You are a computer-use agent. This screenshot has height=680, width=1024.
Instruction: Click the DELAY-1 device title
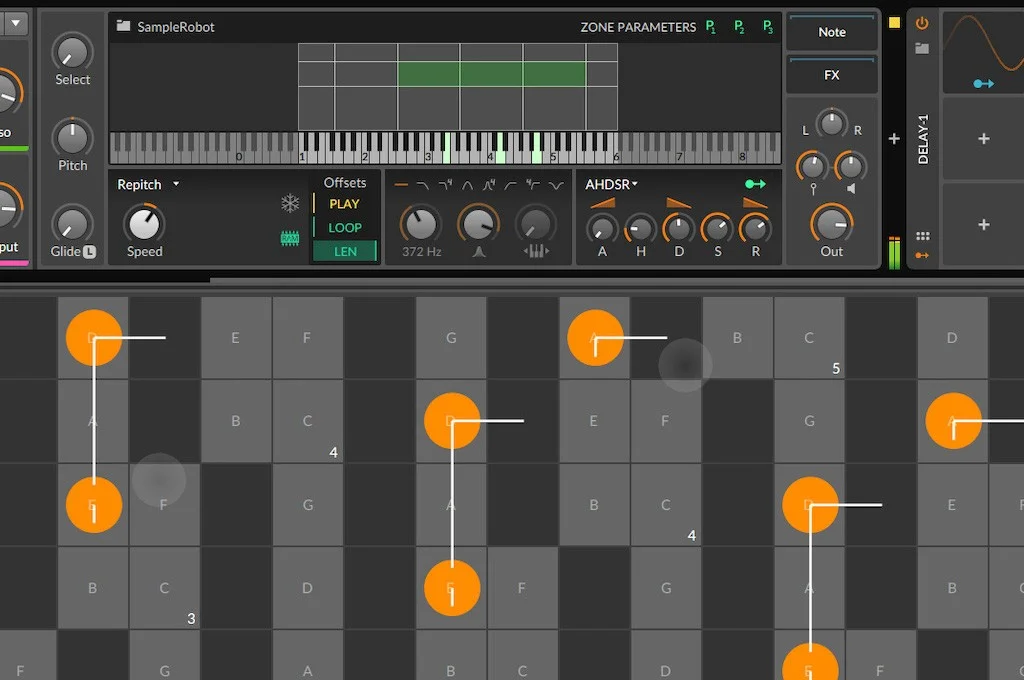click(923, 139)
